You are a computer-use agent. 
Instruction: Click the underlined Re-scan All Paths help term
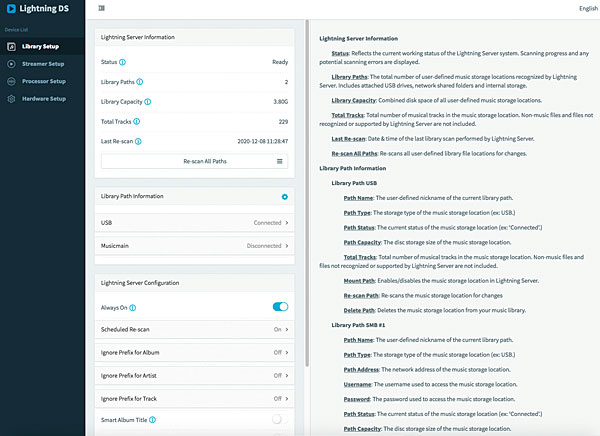[354, 153]
